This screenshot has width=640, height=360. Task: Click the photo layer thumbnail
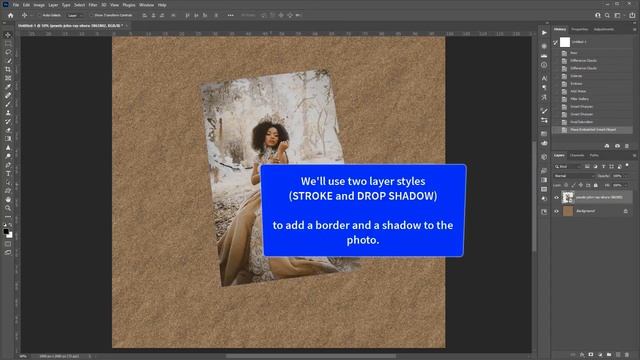pyautogui.click(x=568, y=198)
